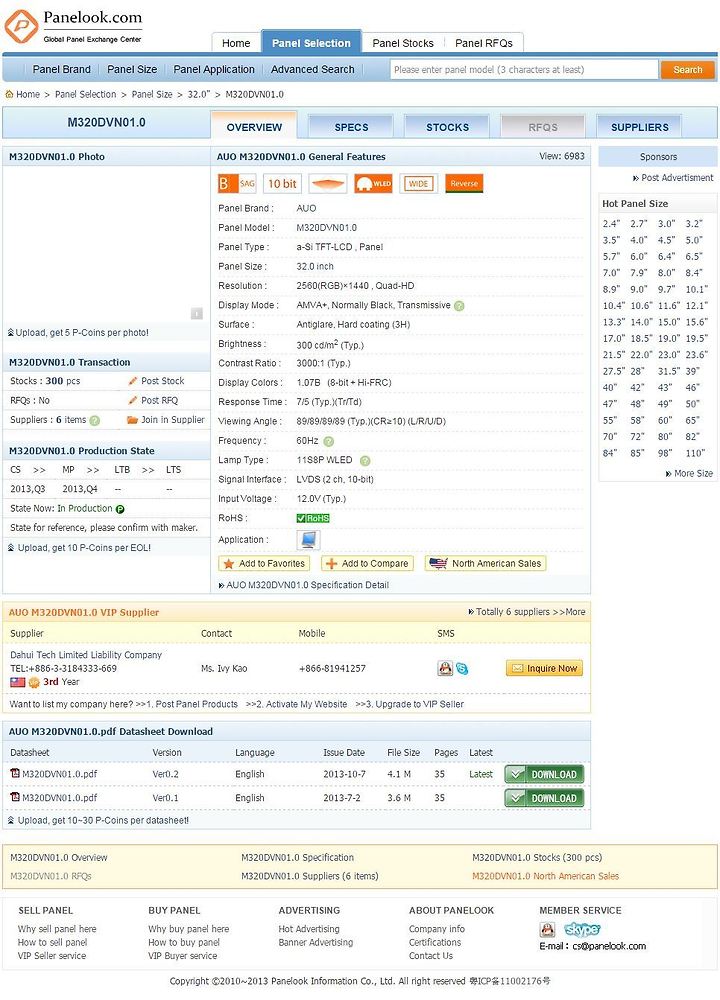Screen dimensions: 720x1000
Task: Click the orange slim panel shape icon
Action: [327, 184]
